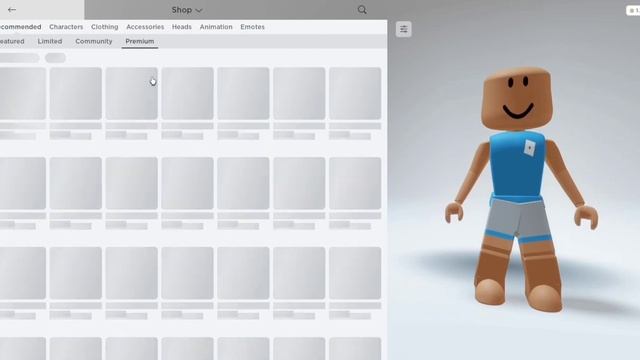Switch to the Characters tab
The height and width of the screenshot is (360, 640).
66,27
